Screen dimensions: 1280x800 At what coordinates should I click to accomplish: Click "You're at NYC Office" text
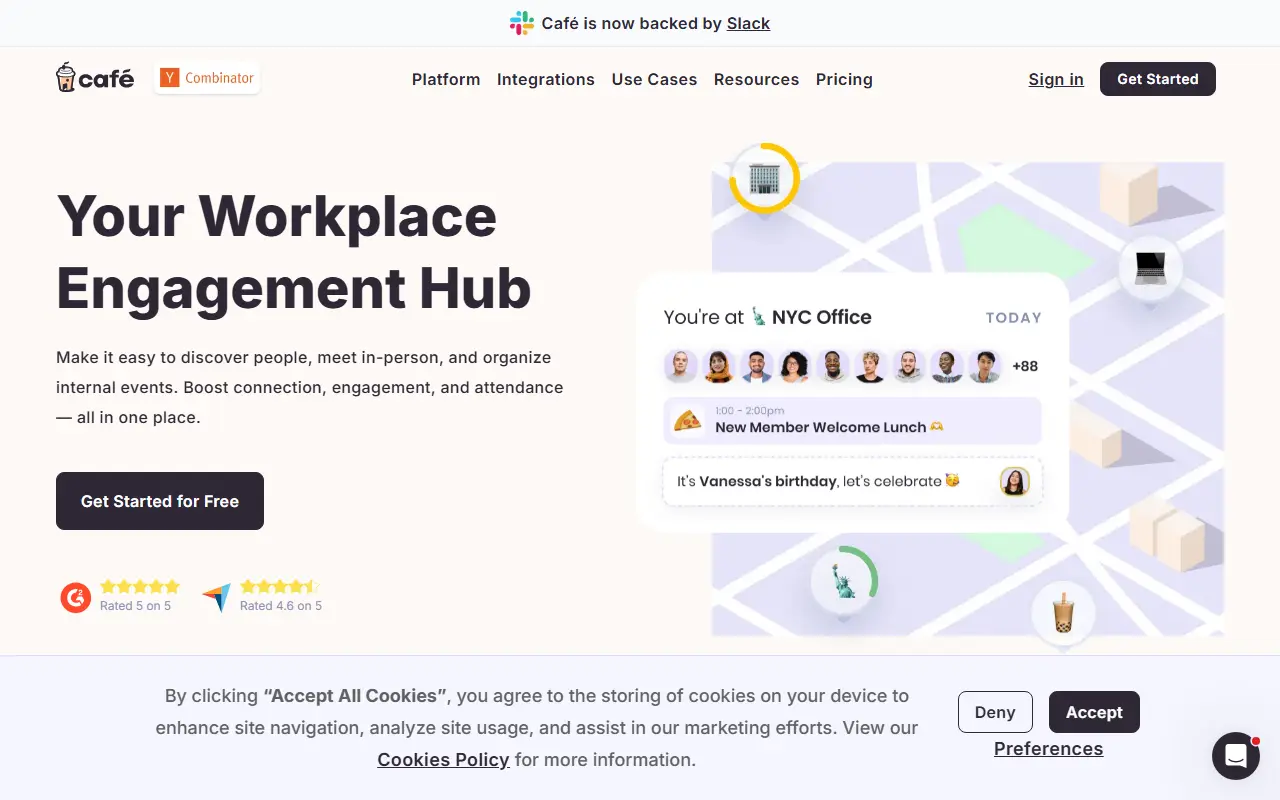coord(768,317)
